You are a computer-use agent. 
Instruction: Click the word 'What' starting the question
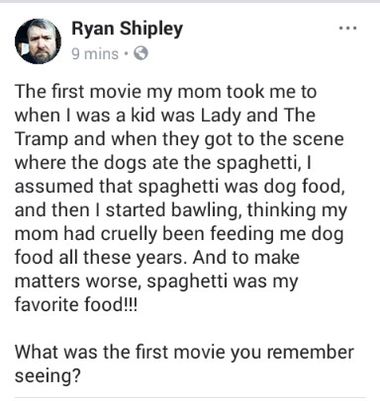[36, 352]
